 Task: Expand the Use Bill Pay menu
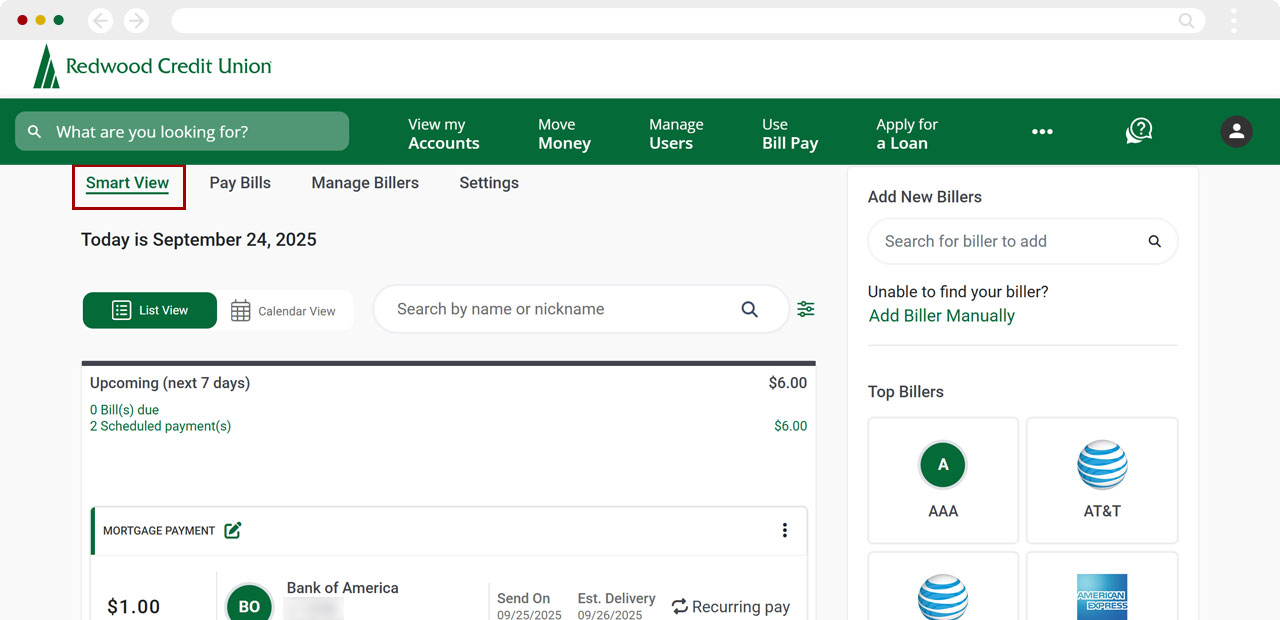790,133
